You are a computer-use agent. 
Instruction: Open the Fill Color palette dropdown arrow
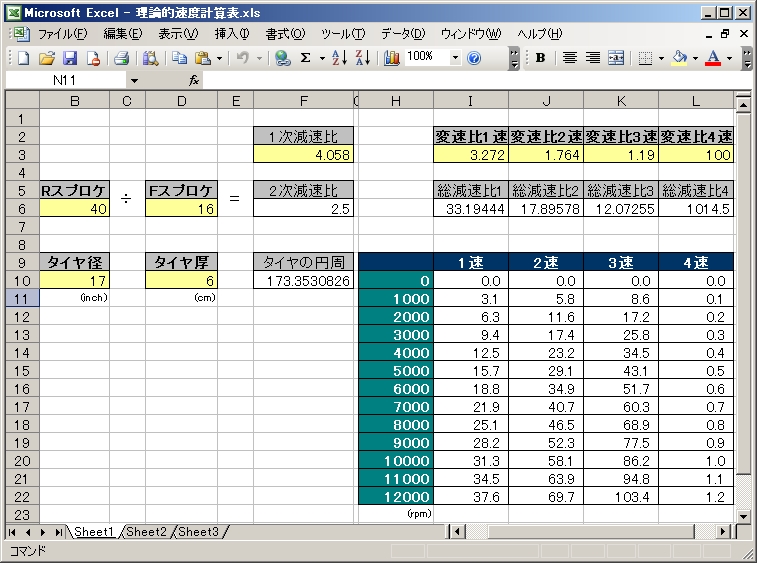(x=695, y=58)
